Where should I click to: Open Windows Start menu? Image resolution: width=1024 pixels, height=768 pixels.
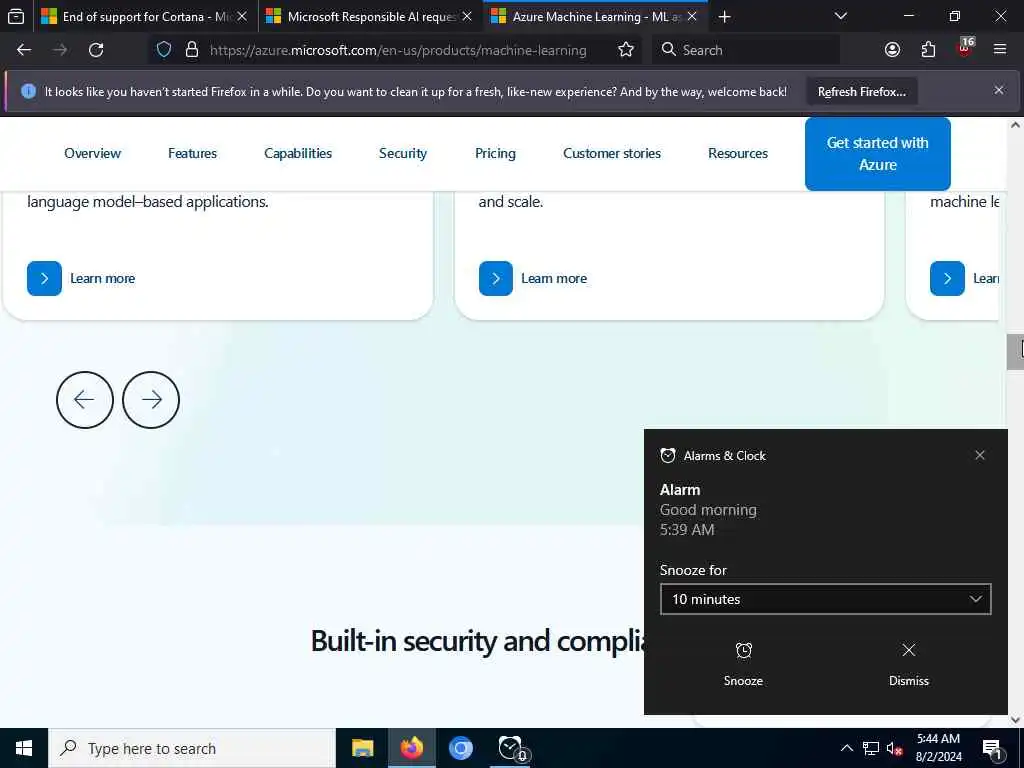[x=24, y=748]
